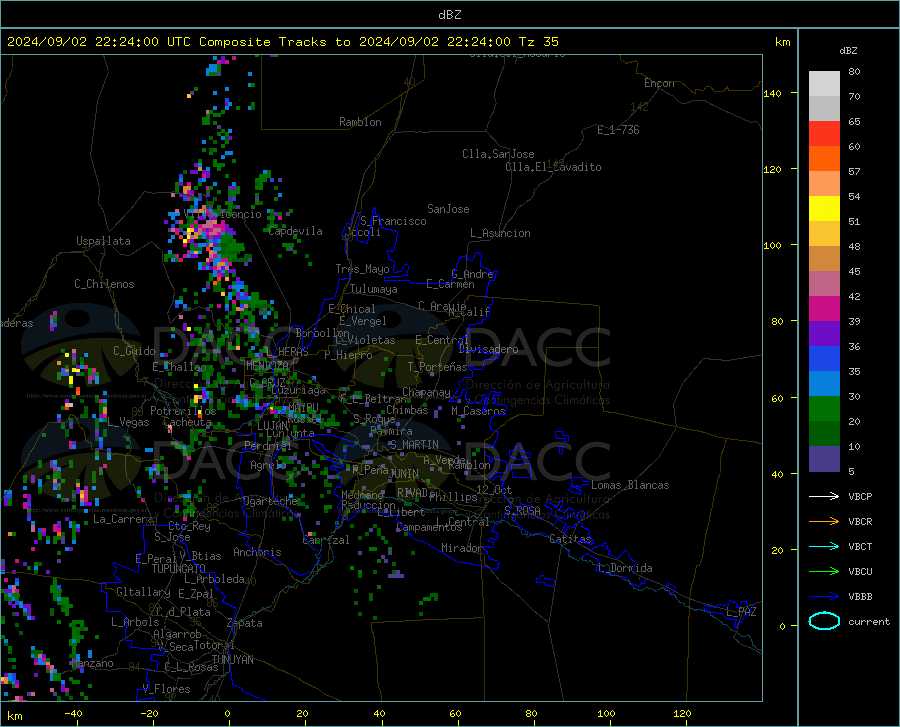Viewport: 900px width, 727px height.
Task: Click the blue VBBB arrow in legend
Action: pos(824,597)
